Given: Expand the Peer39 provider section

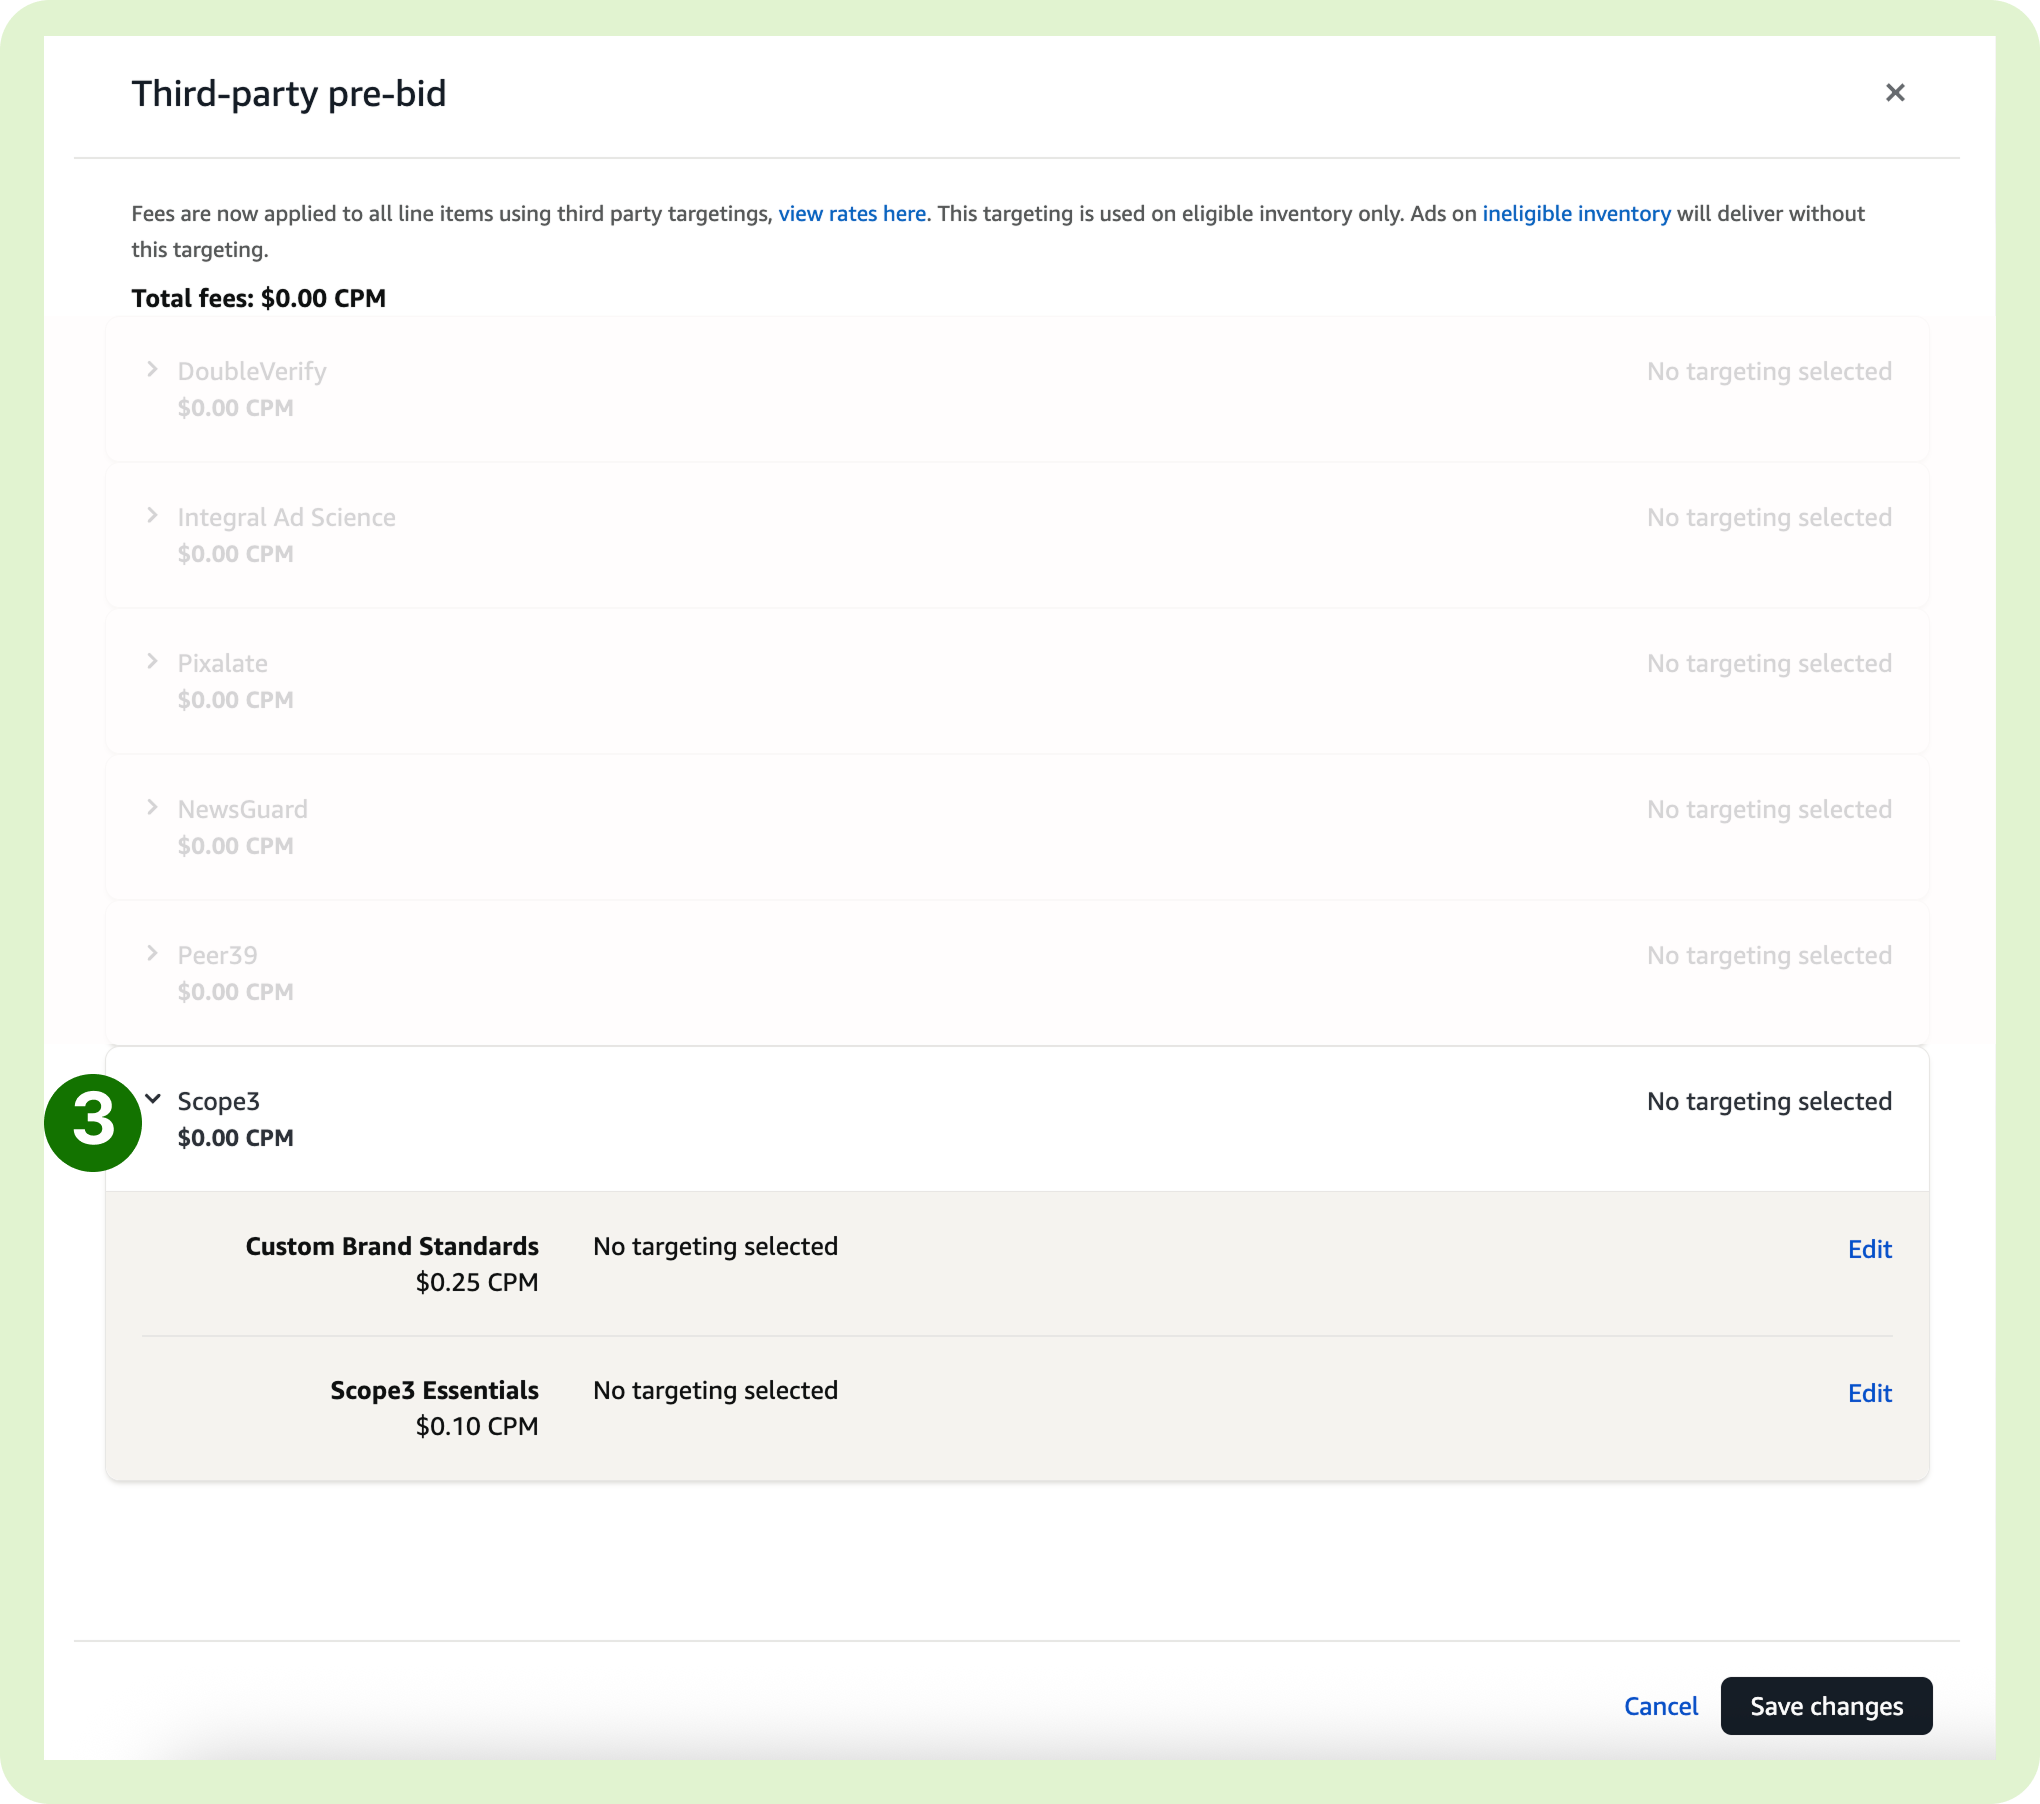Looking at the screenshot, I should (x=152, y=954).
